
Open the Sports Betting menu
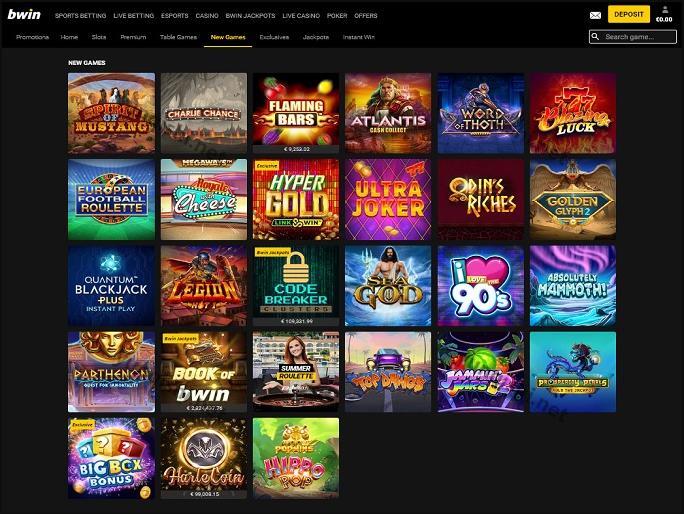[x=80, y=16]
